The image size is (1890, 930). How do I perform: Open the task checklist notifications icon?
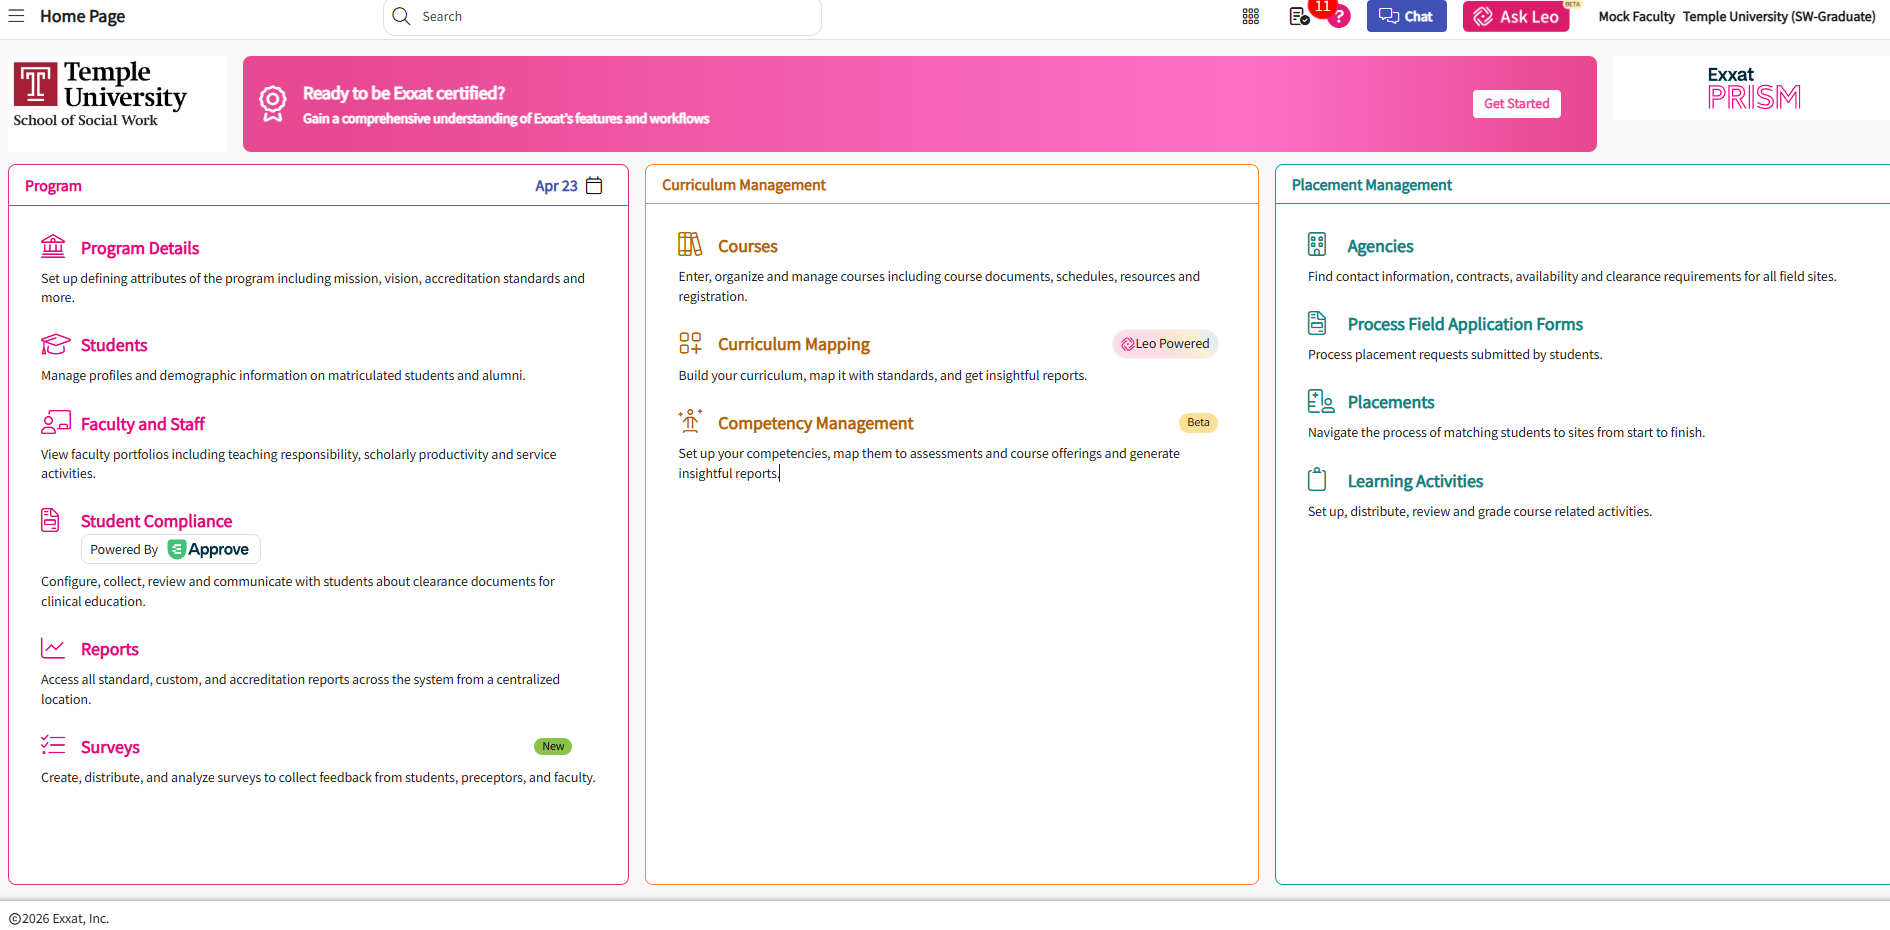[1299, 16]
